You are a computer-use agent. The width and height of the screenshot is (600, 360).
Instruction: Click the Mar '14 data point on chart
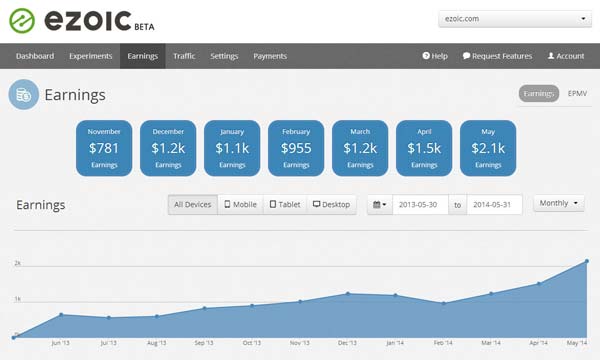point(491,294)
